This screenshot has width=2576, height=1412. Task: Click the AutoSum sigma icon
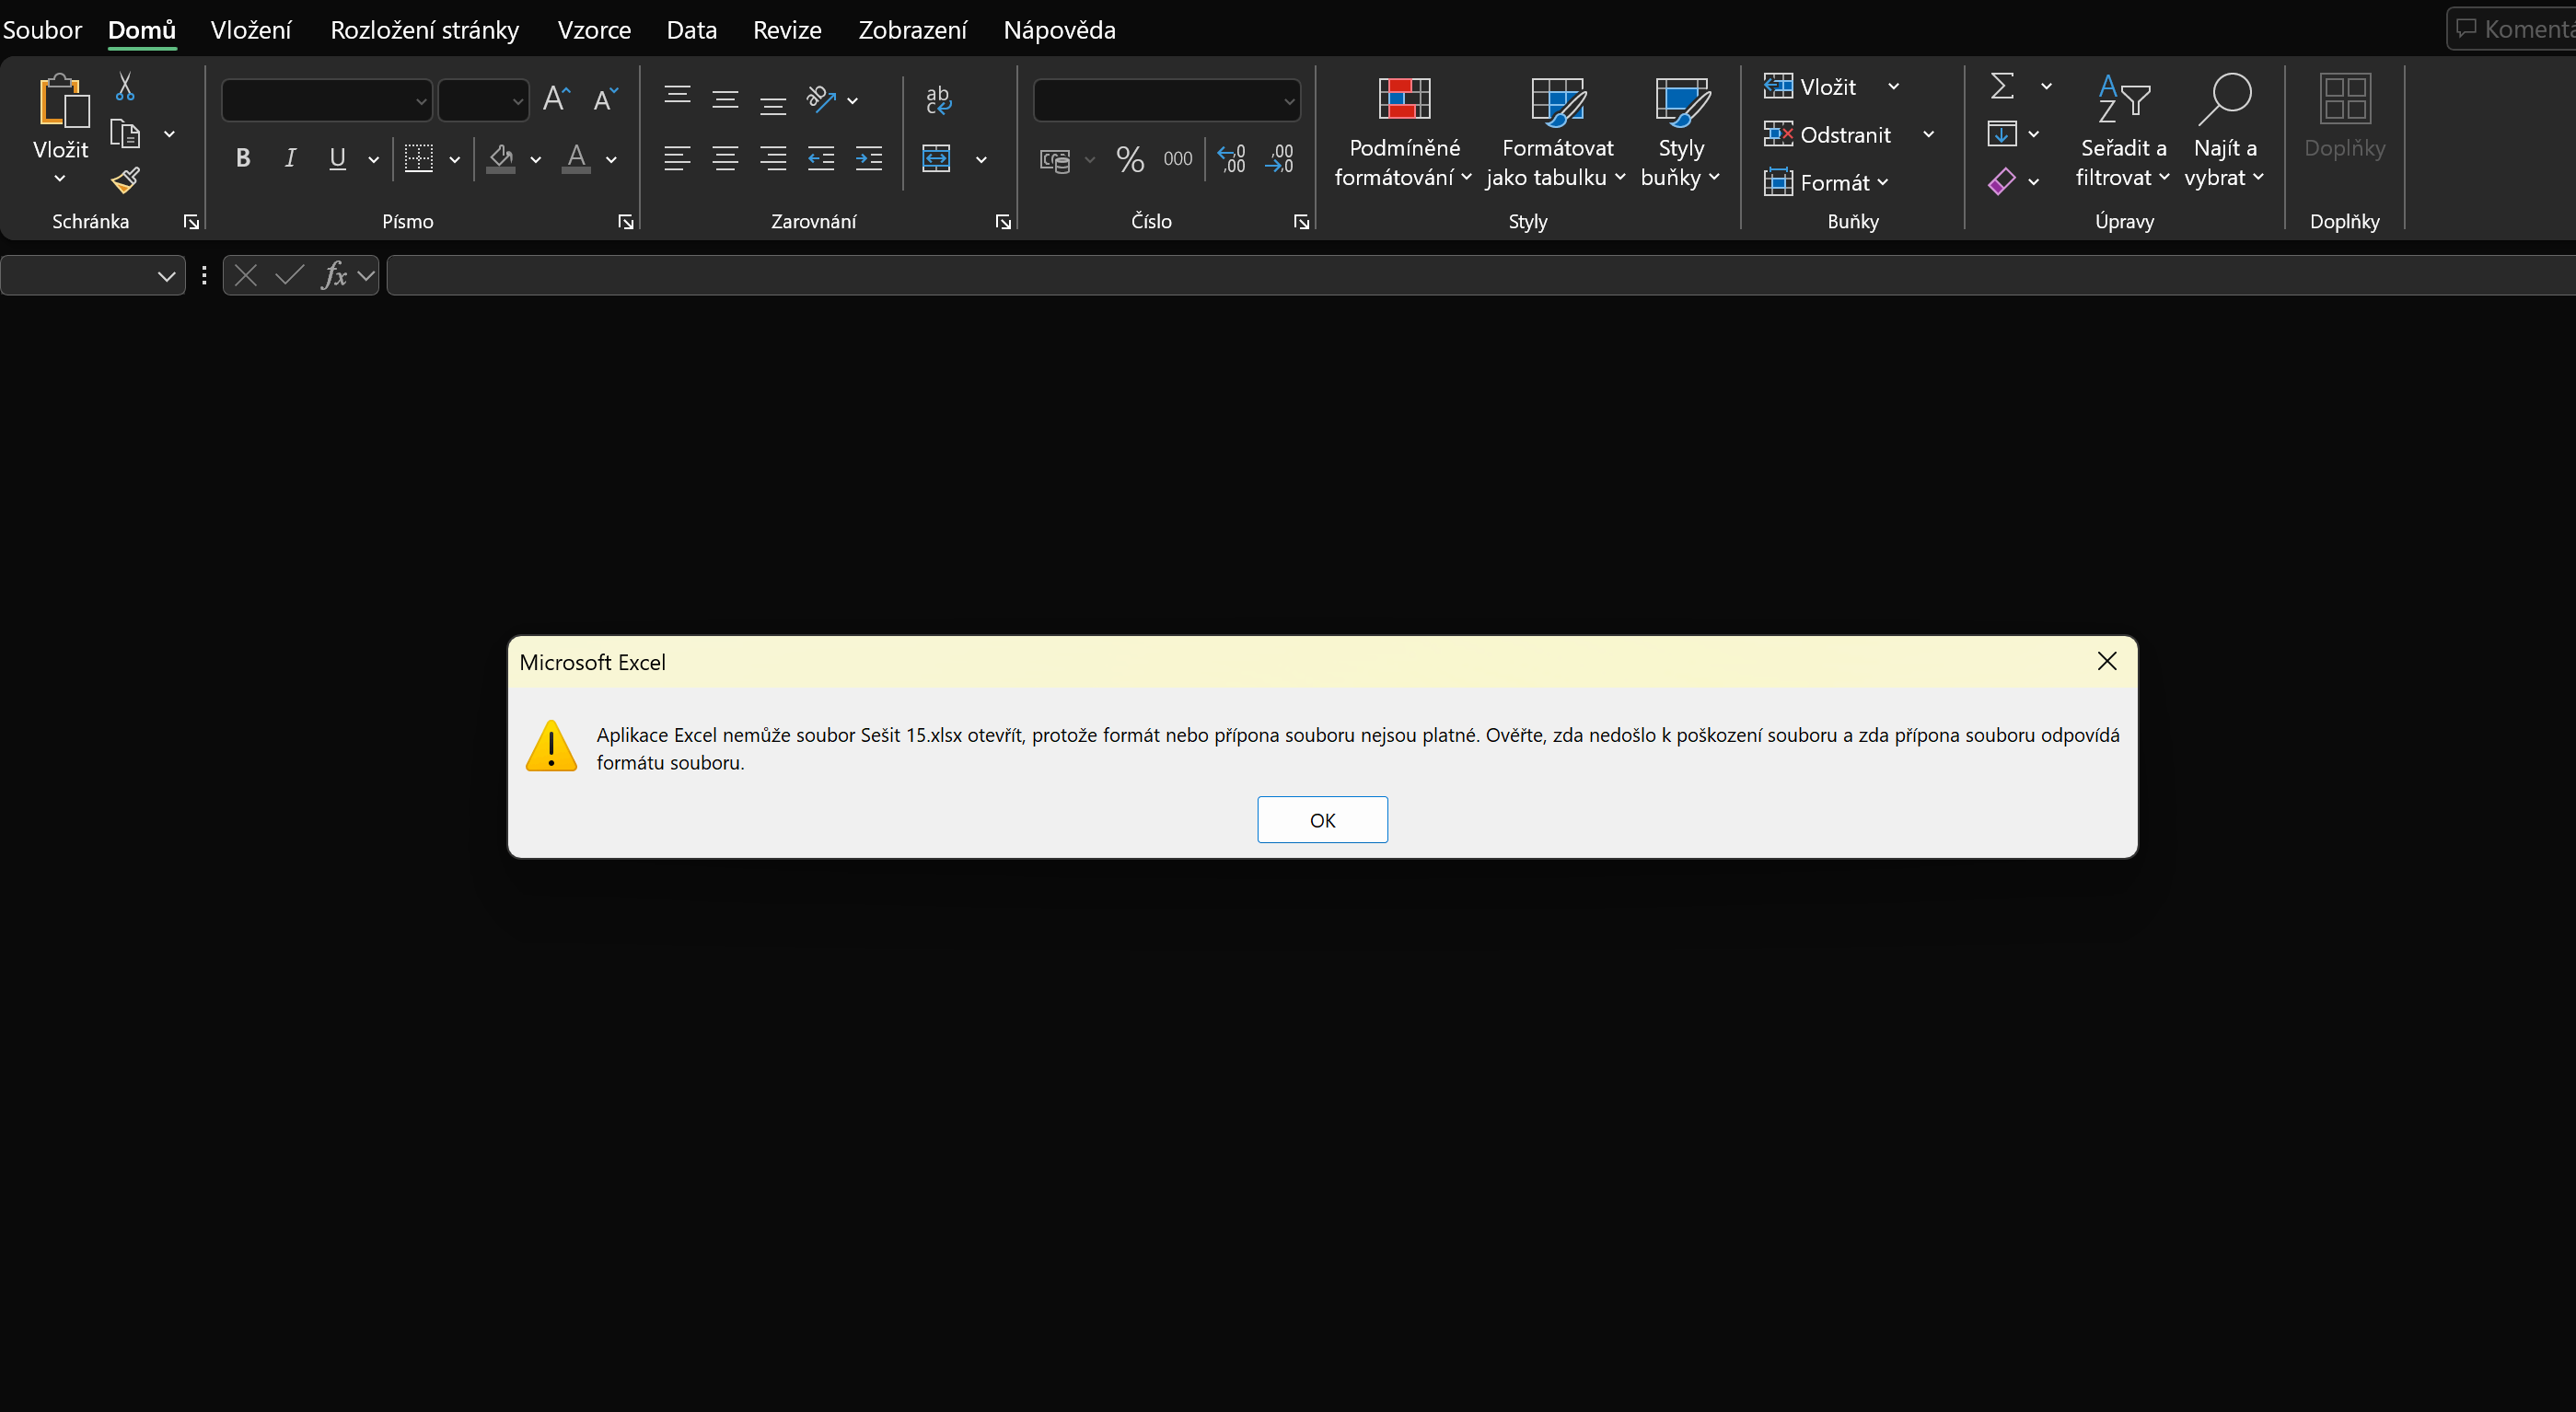coord(2002,86)
